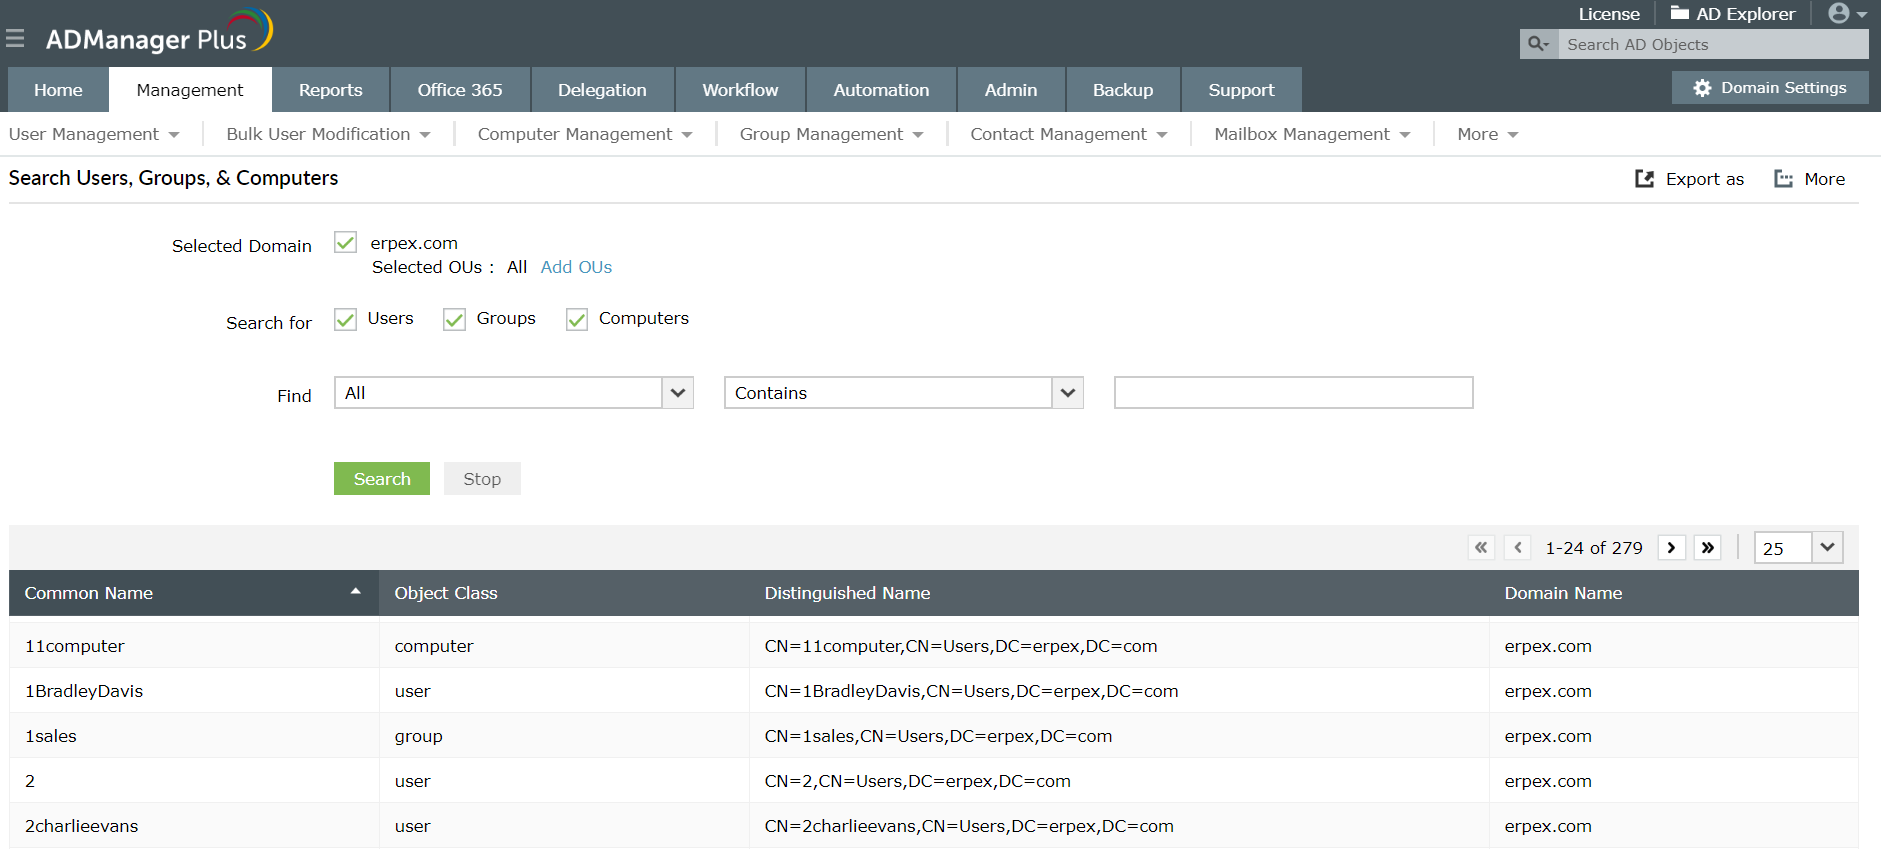The height and width of the screenshot is (849, 1881).
Task: Click the computer object class cell
Action: point(434,646)
